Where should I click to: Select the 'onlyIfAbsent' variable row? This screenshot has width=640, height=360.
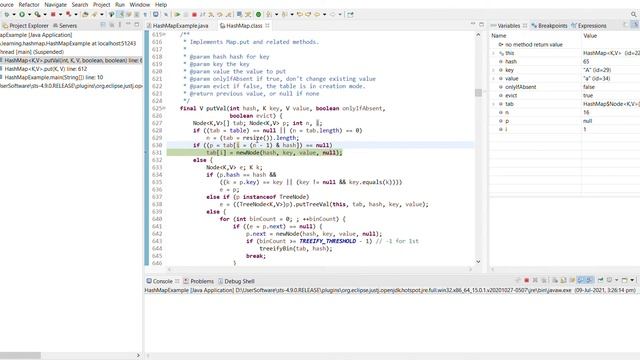pyautogui.click(x=565, y=87)
